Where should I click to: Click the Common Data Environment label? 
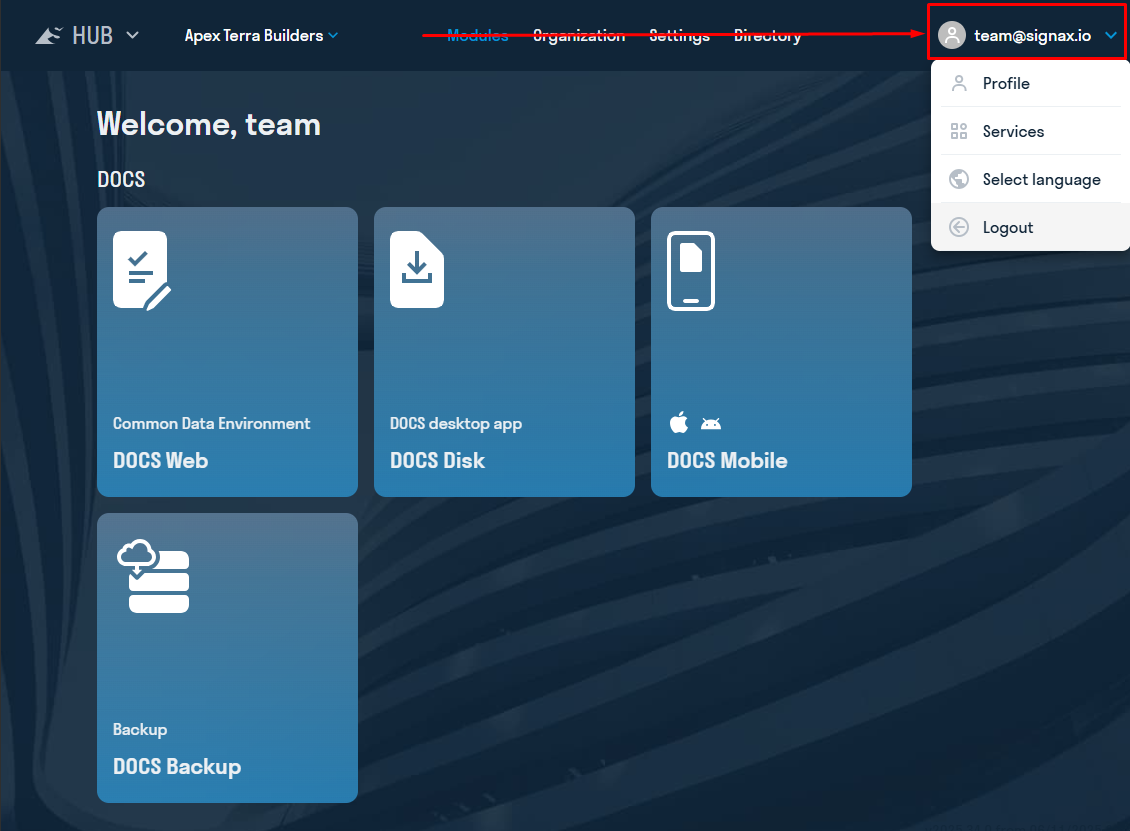pyautogui.click(x=211, y=424)
